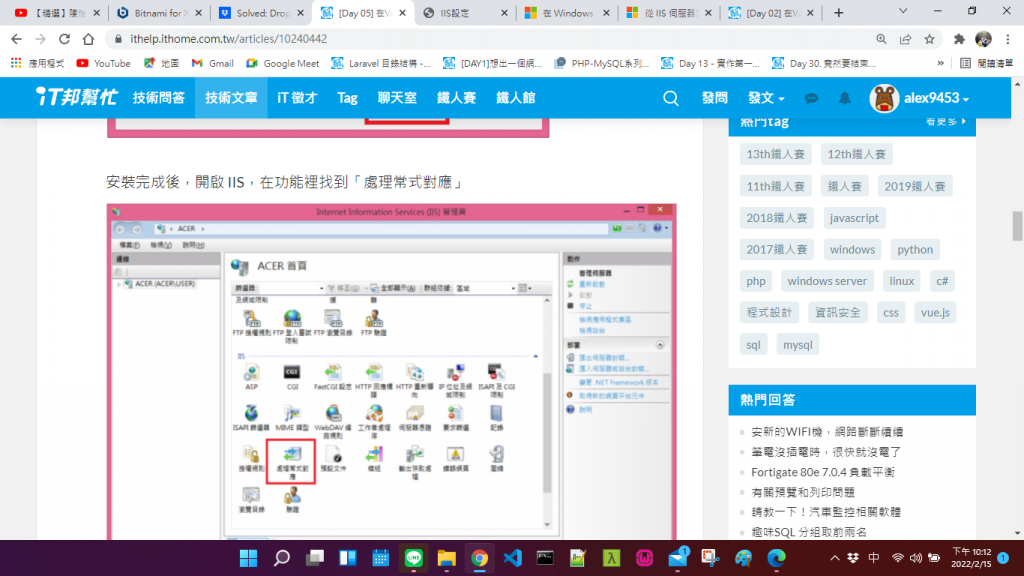Open the Mail app in the taskbar
Viewport: 1024px width, 576px height.
678,557
